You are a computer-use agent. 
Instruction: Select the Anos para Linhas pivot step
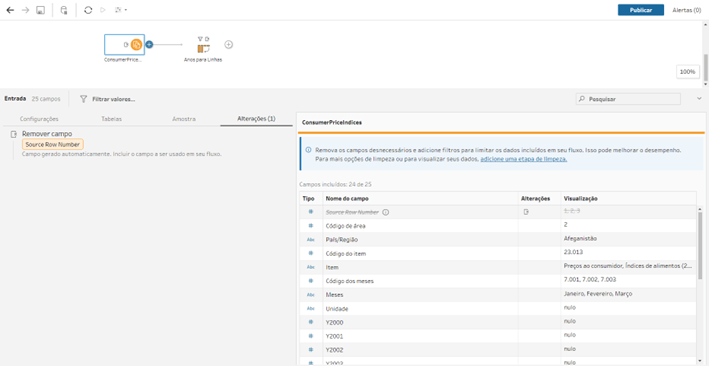click(203, 48)
